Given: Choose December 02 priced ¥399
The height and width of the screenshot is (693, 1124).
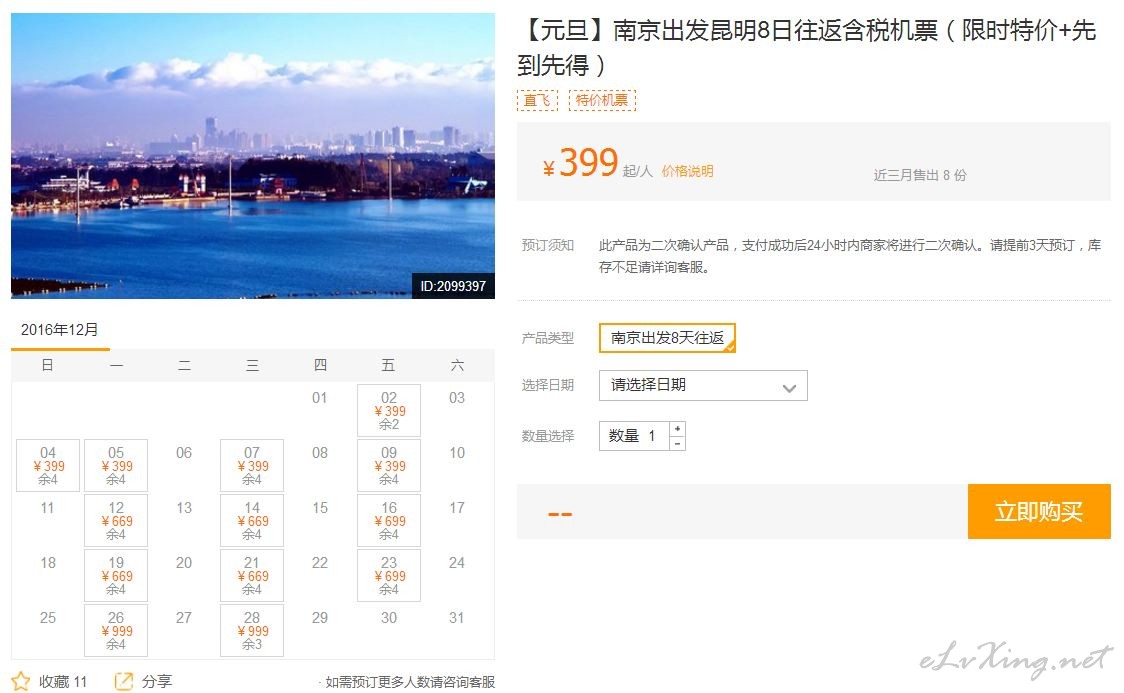Looking at the screenshot, I should (x=389, y=411).
